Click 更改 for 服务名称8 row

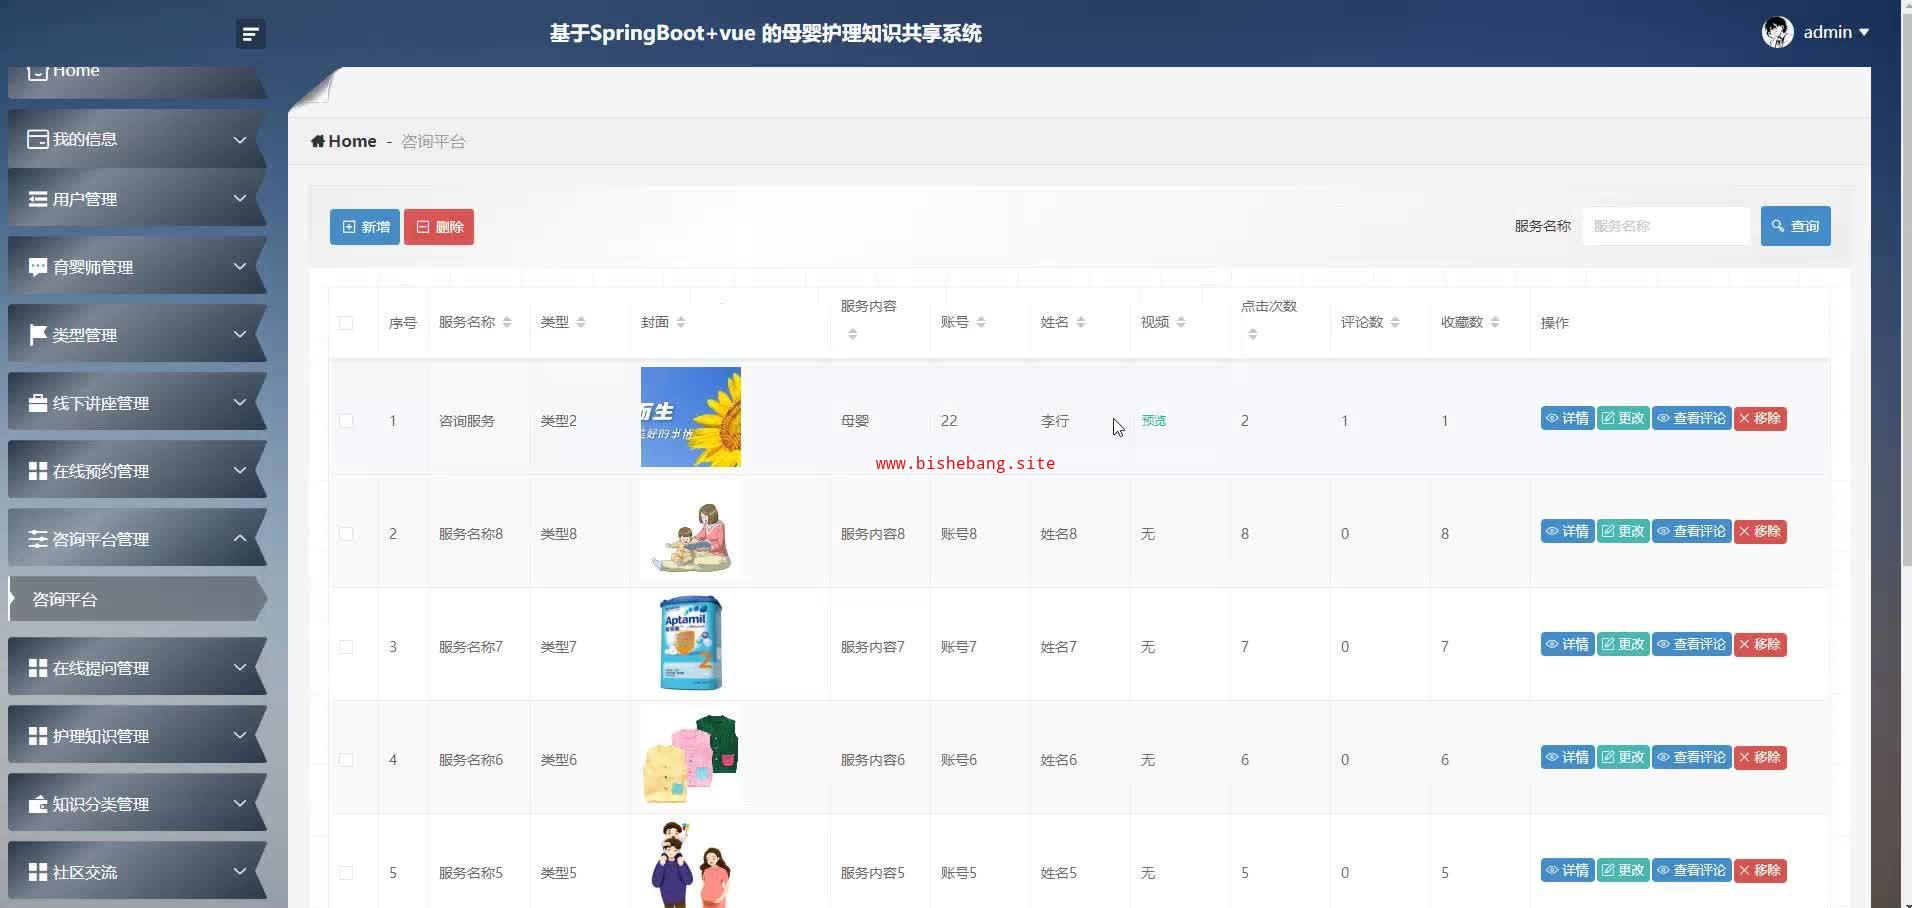pos(1623,531)
